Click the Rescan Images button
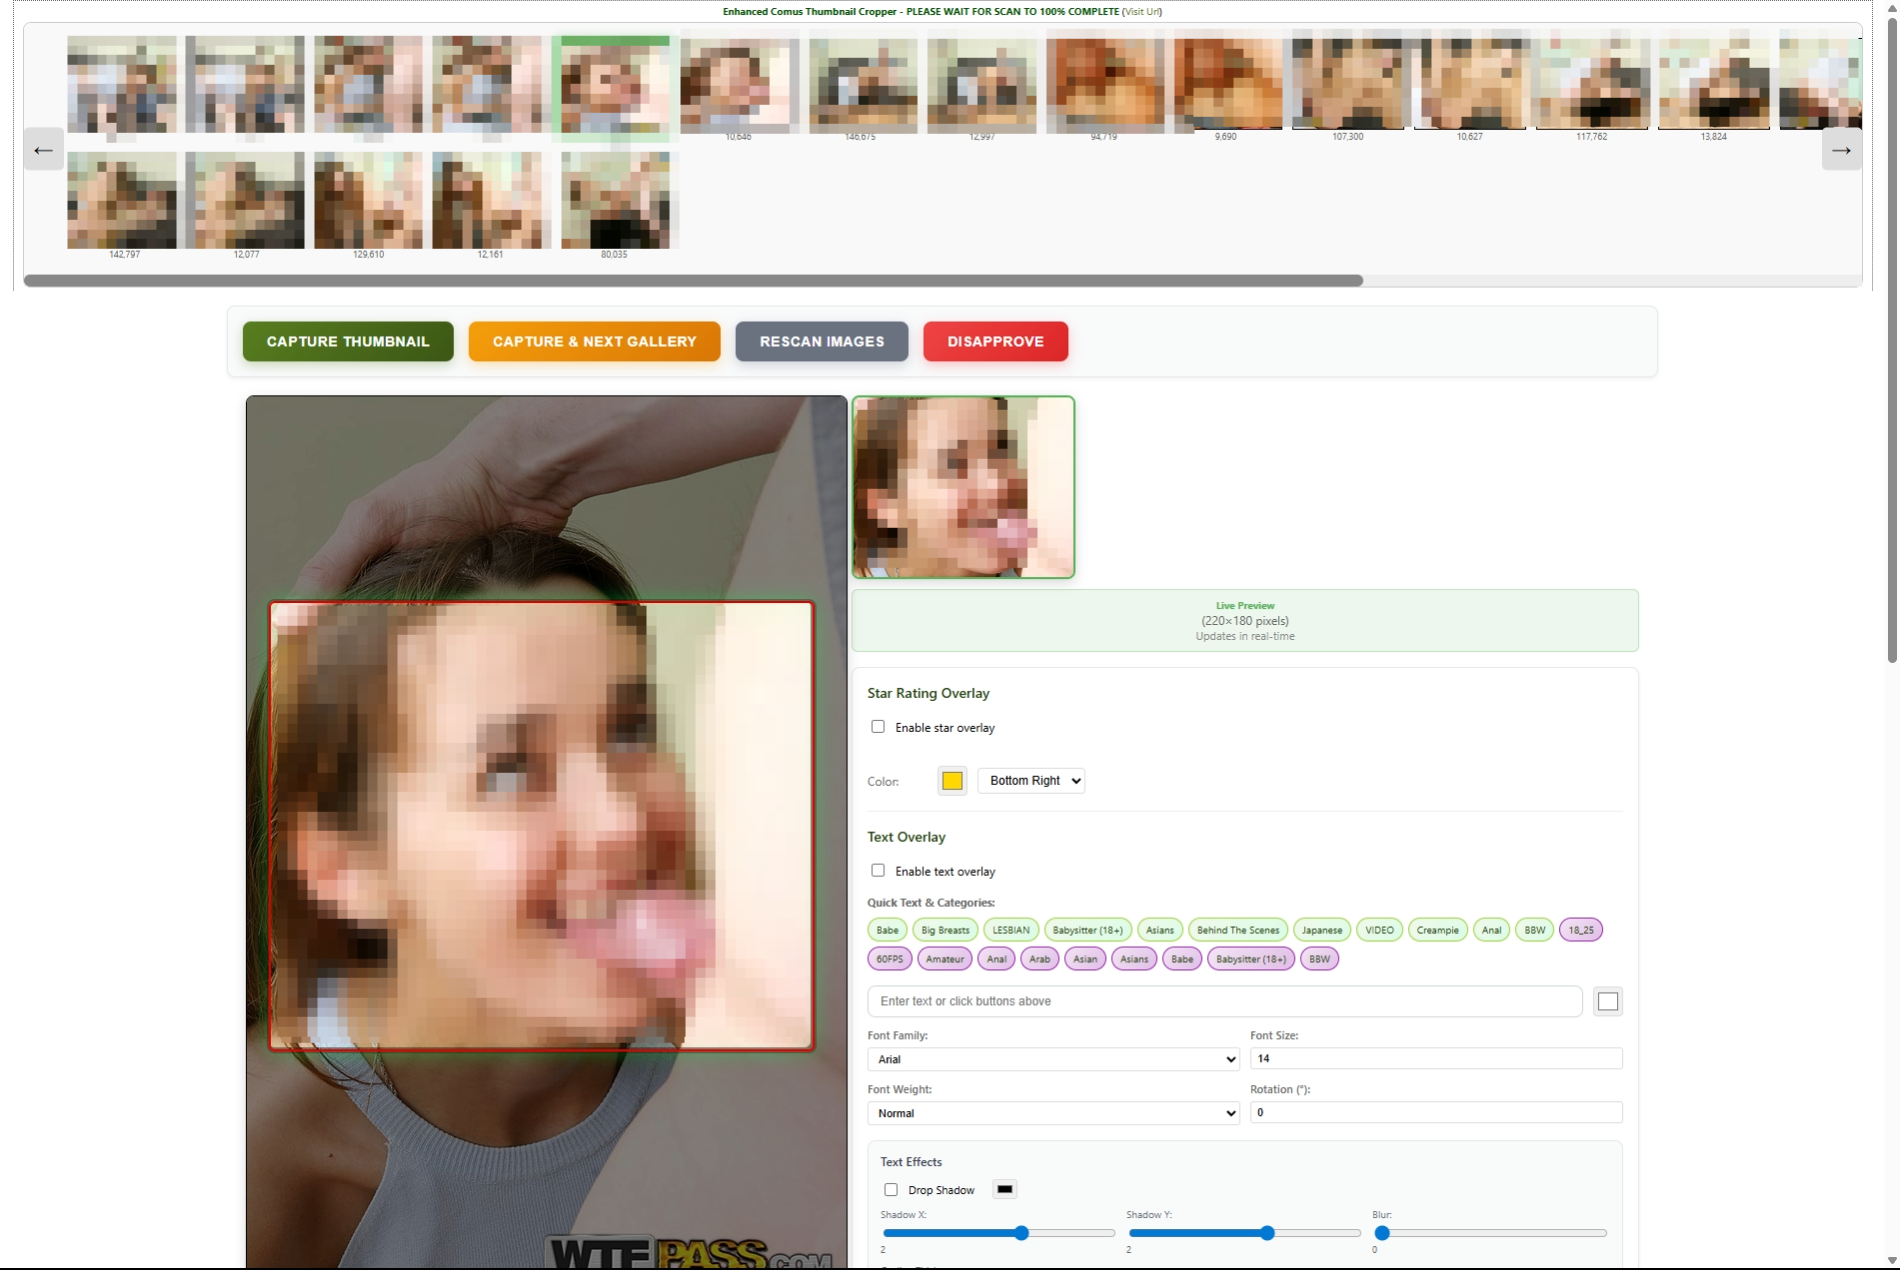This screenshot has width=1900, height=1270. 821,341
